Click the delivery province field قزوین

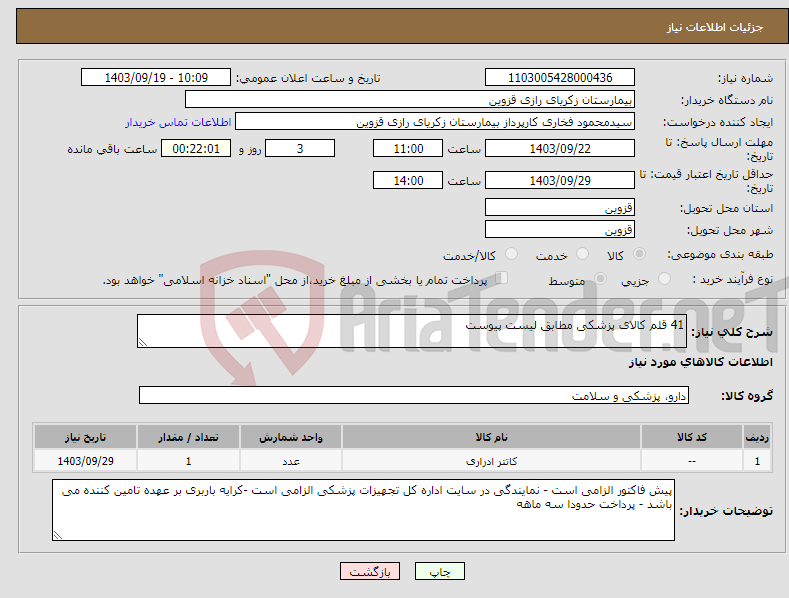coord(560,207)
